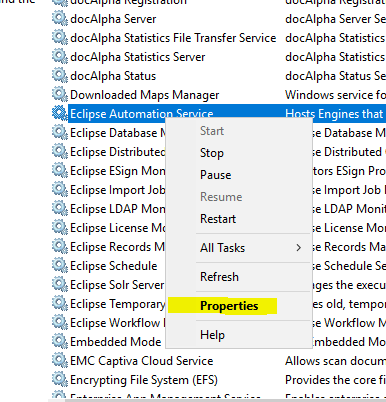Click 'docAlpha Status Se' description cell

point(335,76)
